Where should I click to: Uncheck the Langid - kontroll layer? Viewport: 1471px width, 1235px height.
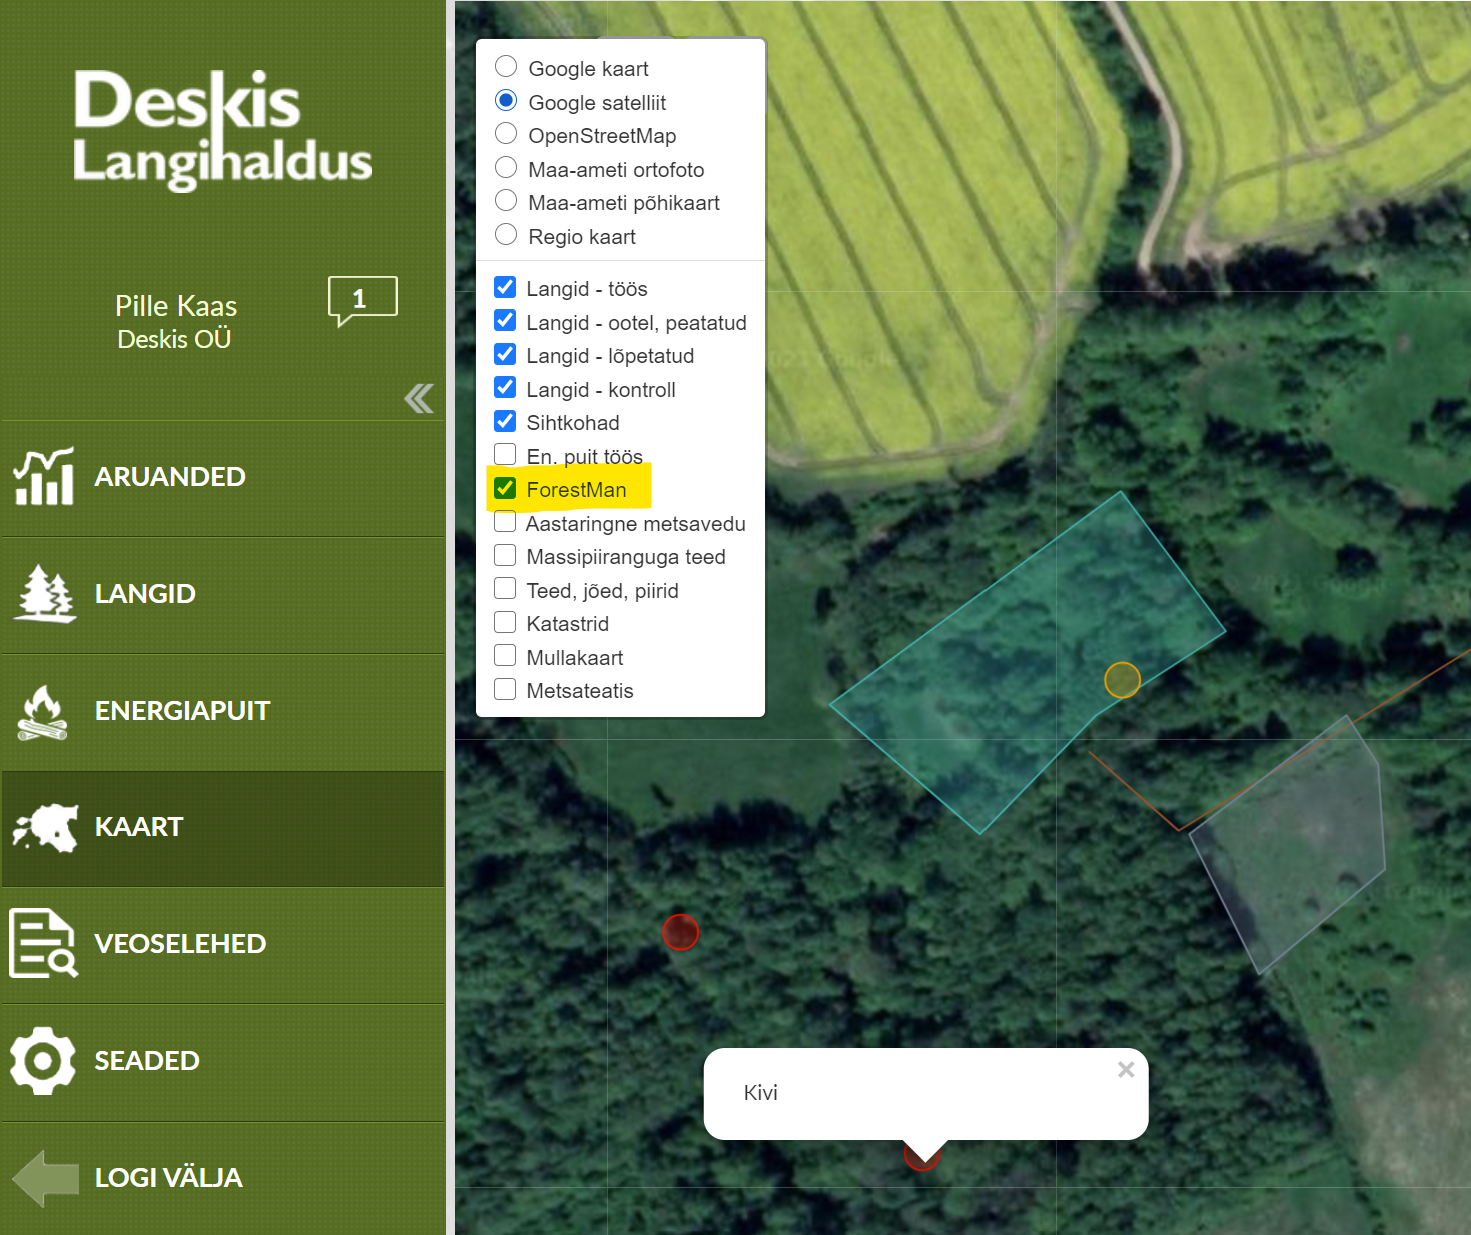tap(505, 387)
